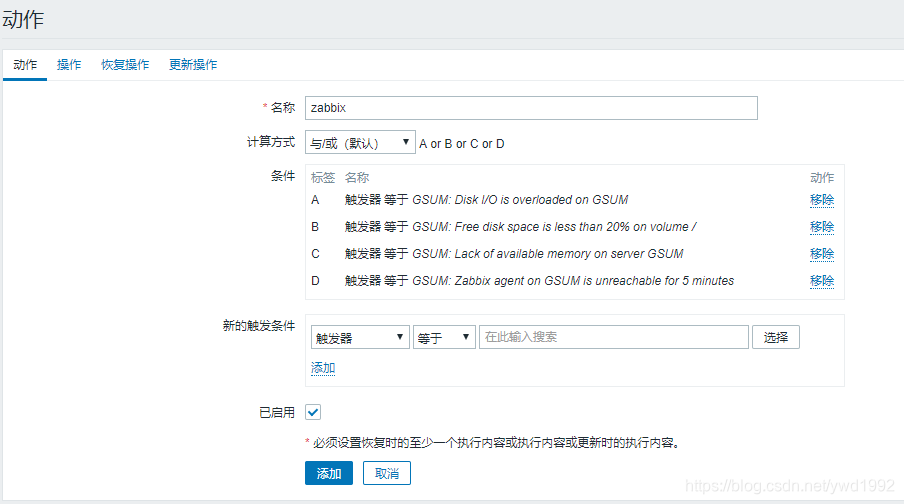Click the 选择 button
This screenshot has width=904, height=504.
(775, 337)
